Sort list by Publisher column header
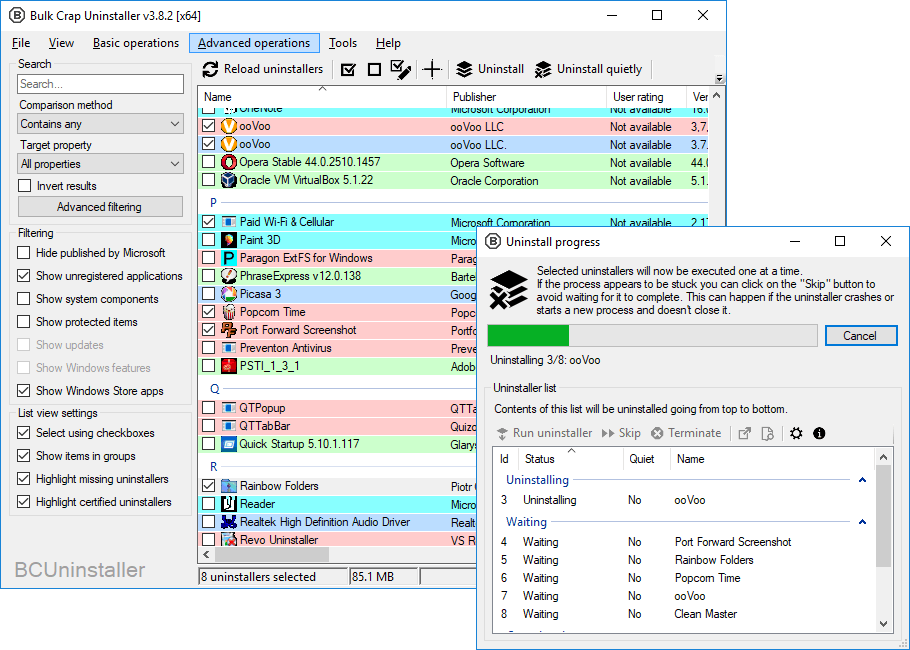The height and width of the screenshot is (650, 910). [526, 97]
